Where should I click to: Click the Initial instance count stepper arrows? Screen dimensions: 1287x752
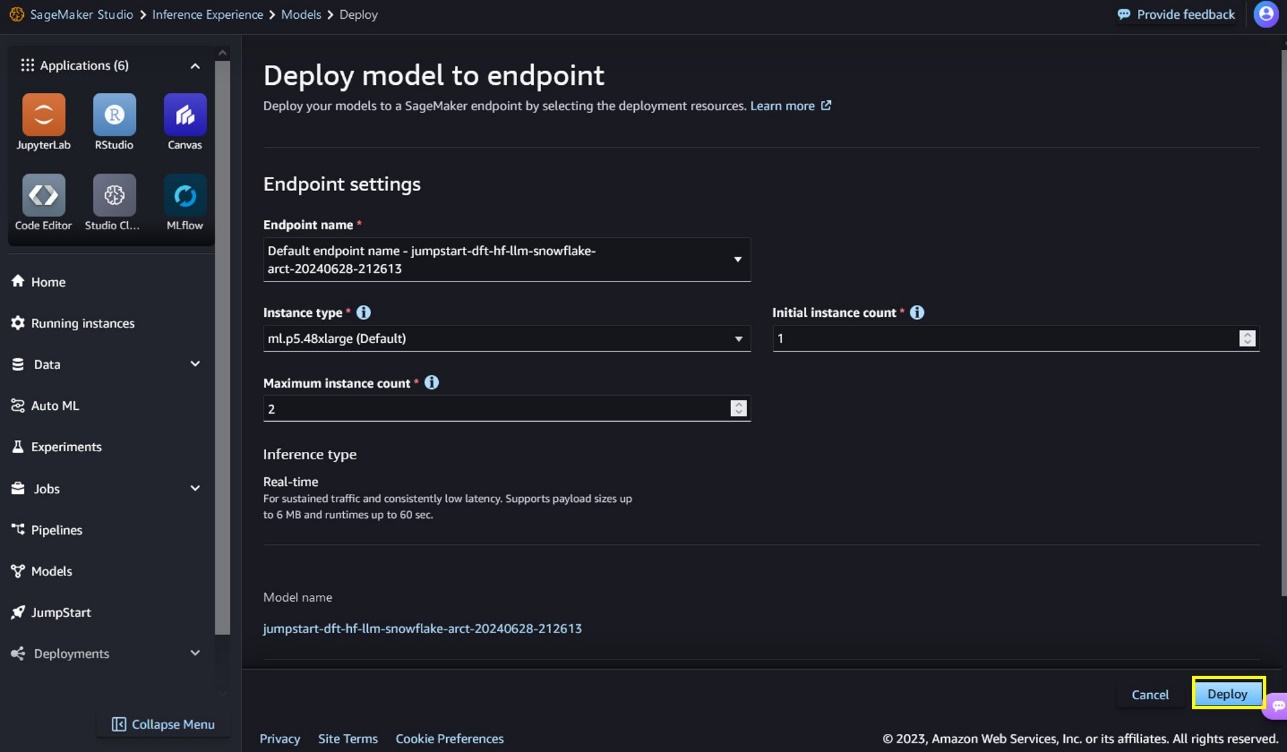[1247, 338]
